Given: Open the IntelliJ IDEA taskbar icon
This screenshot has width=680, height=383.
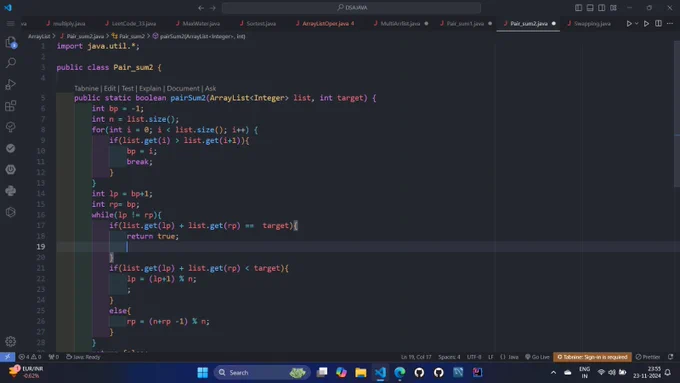Looking at the screenshot, I should click(x=477, y=372).
